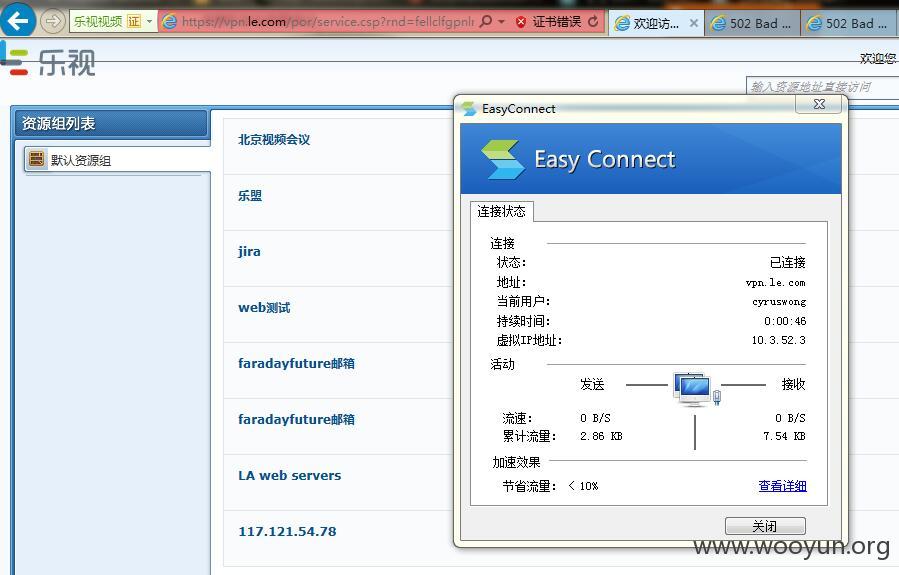Click the browser forward arrow button
The width and height of the screenshot is (899, 575).
[53, 21]
